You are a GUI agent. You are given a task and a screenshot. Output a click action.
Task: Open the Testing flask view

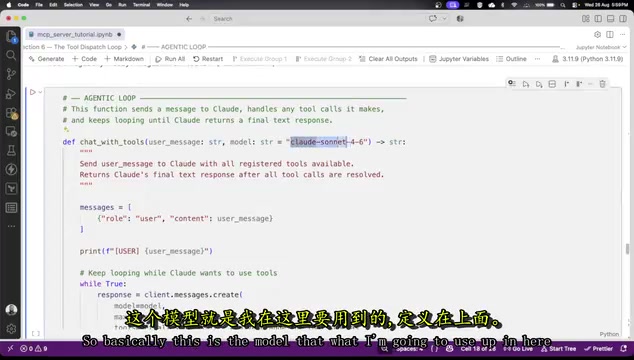click(x=11, y=150)
